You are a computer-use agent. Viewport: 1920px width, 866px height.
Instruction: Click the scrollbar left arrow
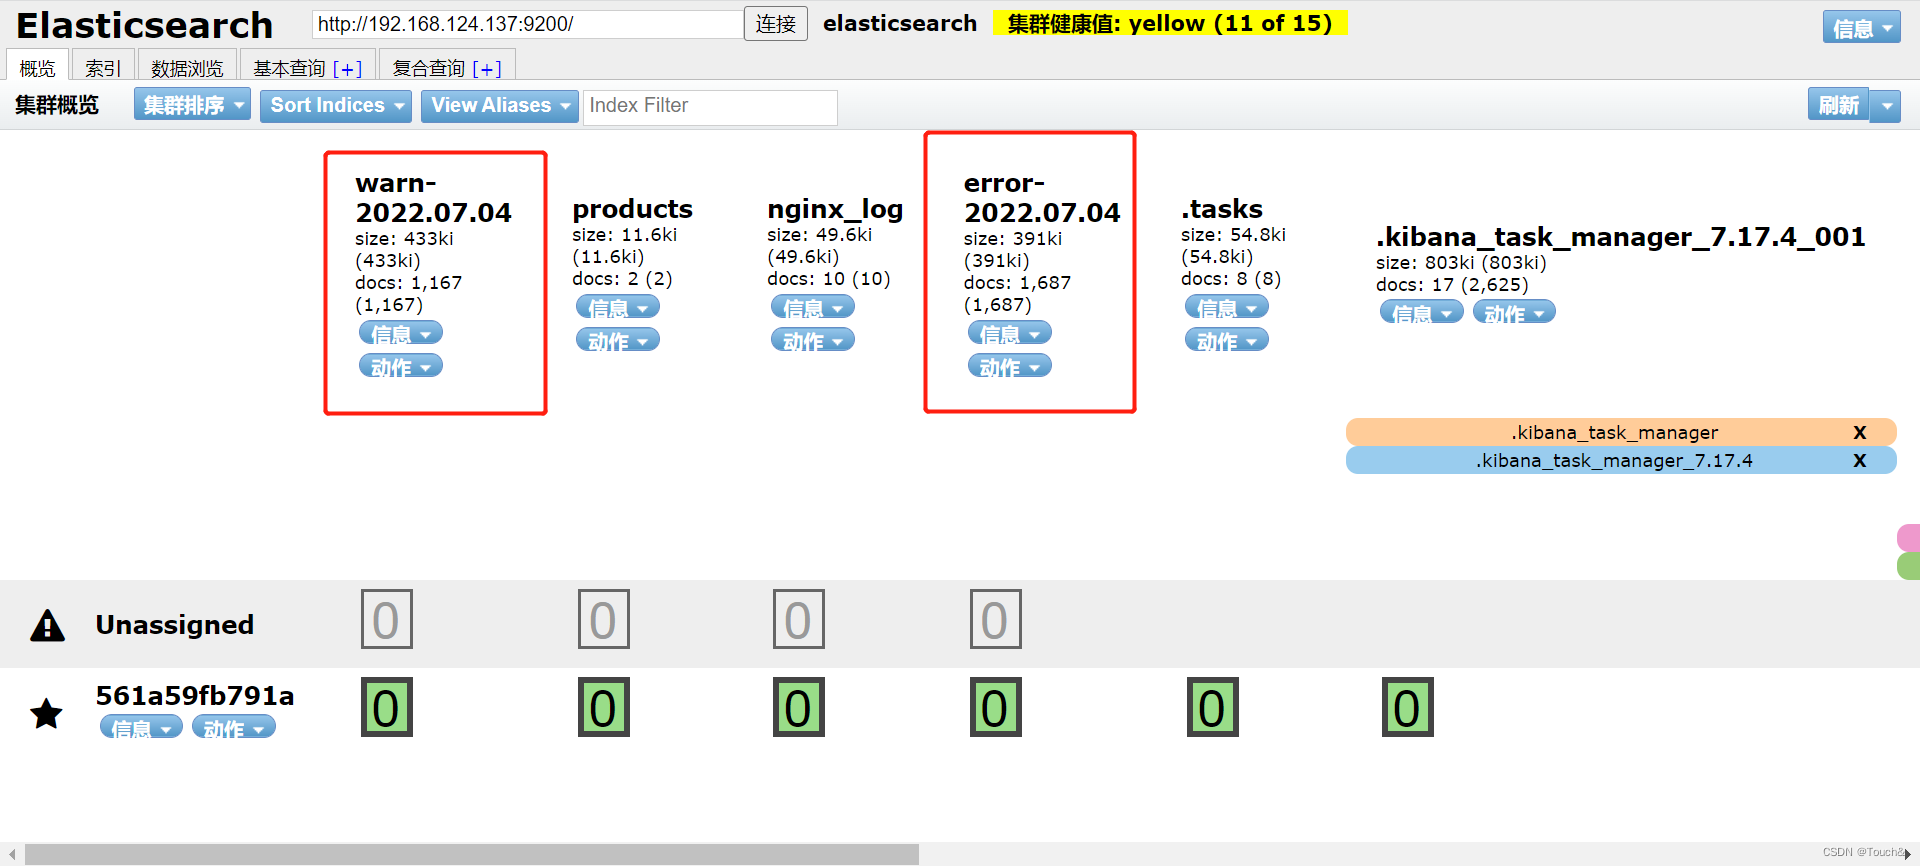pyautogui.click(x=11, y=854)
